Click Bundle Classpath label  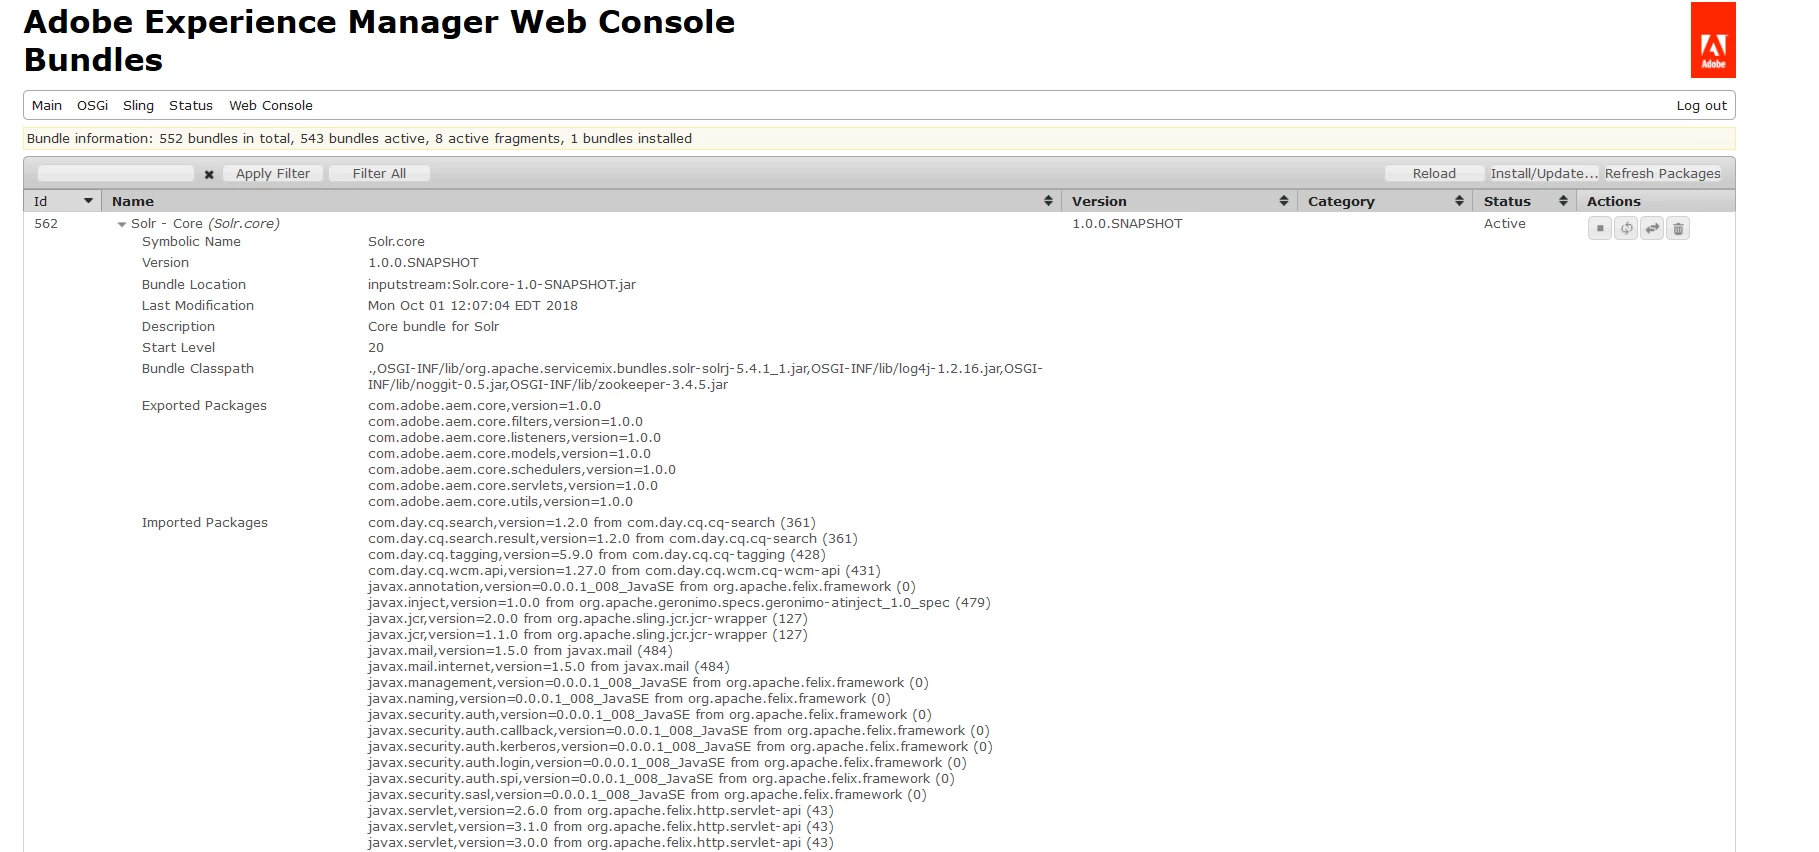click(198, 369)
